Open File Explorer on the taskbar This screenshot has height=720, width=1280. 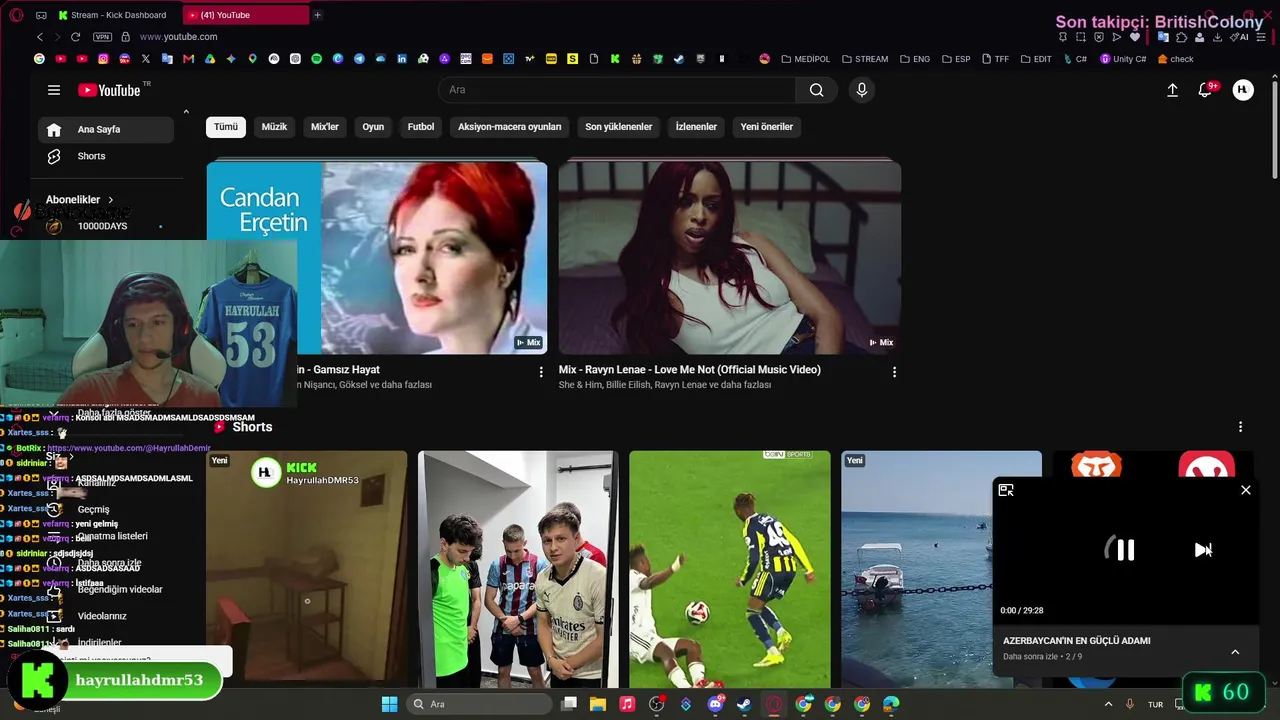click(x=597, y=704)
